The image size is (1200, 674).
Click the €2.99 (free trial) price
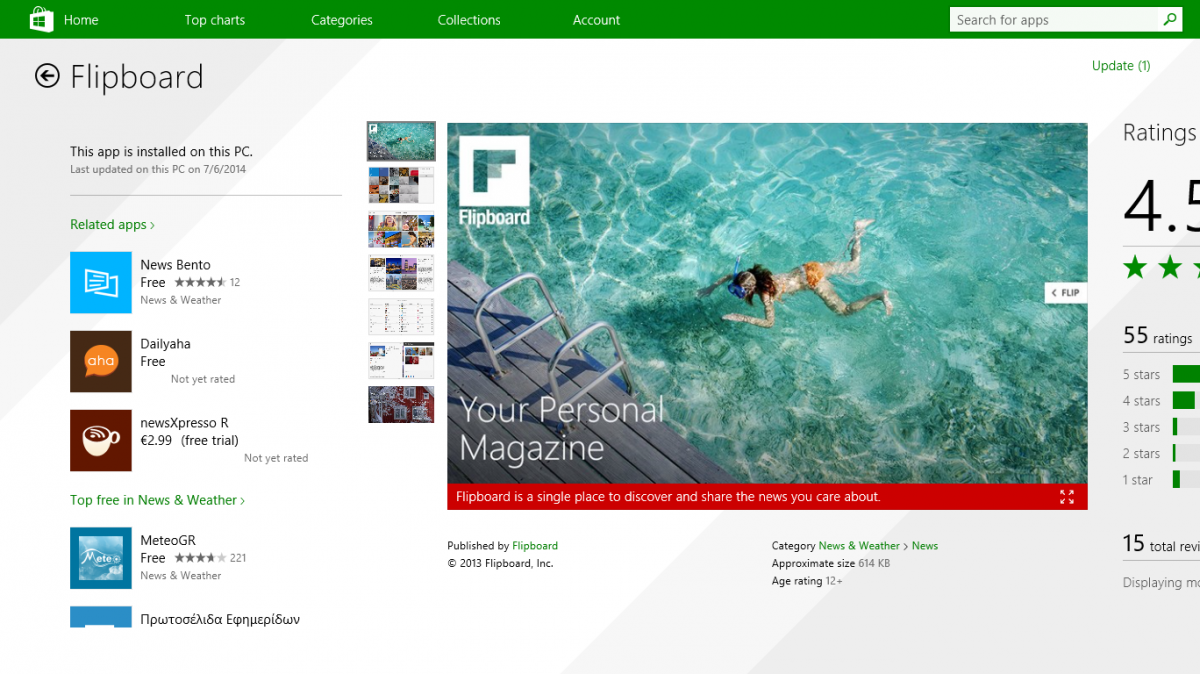click(x=190, y=440)
